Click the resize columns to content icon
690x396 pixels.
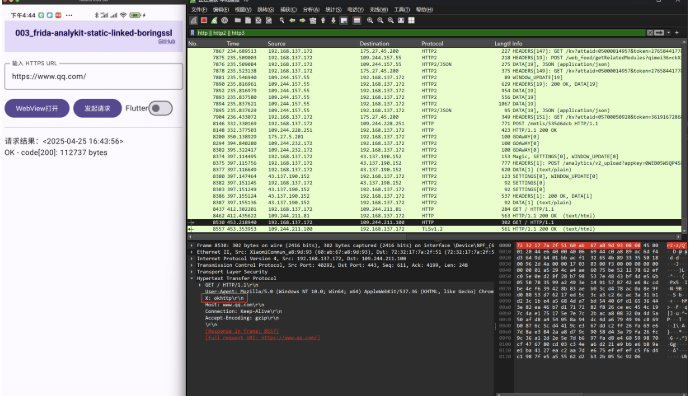click(x=401, y=20)
